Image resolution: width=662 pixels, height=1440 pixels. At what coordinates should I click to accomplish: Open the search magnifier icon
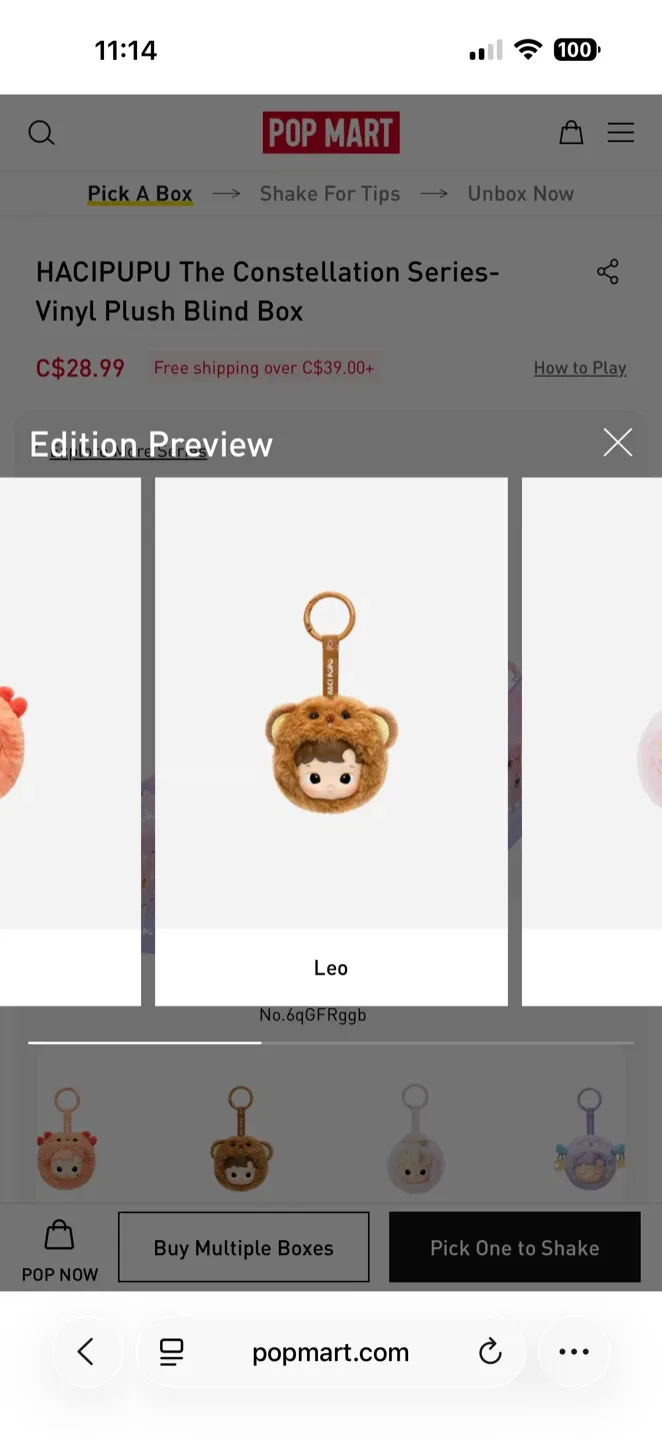[41, 133]
